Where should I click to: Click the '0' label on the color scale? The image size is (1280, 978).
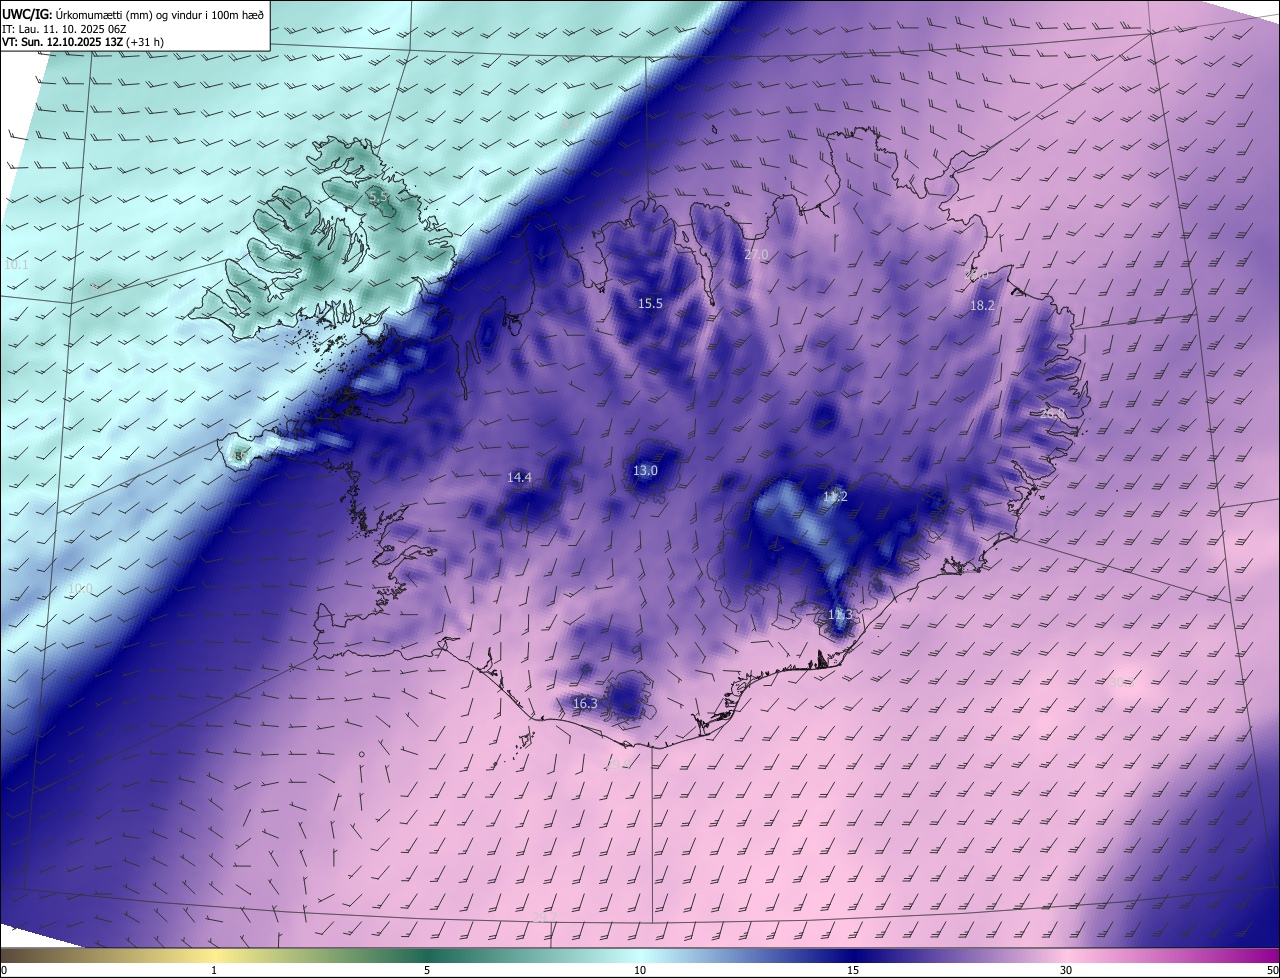click(x=4, y=970)
